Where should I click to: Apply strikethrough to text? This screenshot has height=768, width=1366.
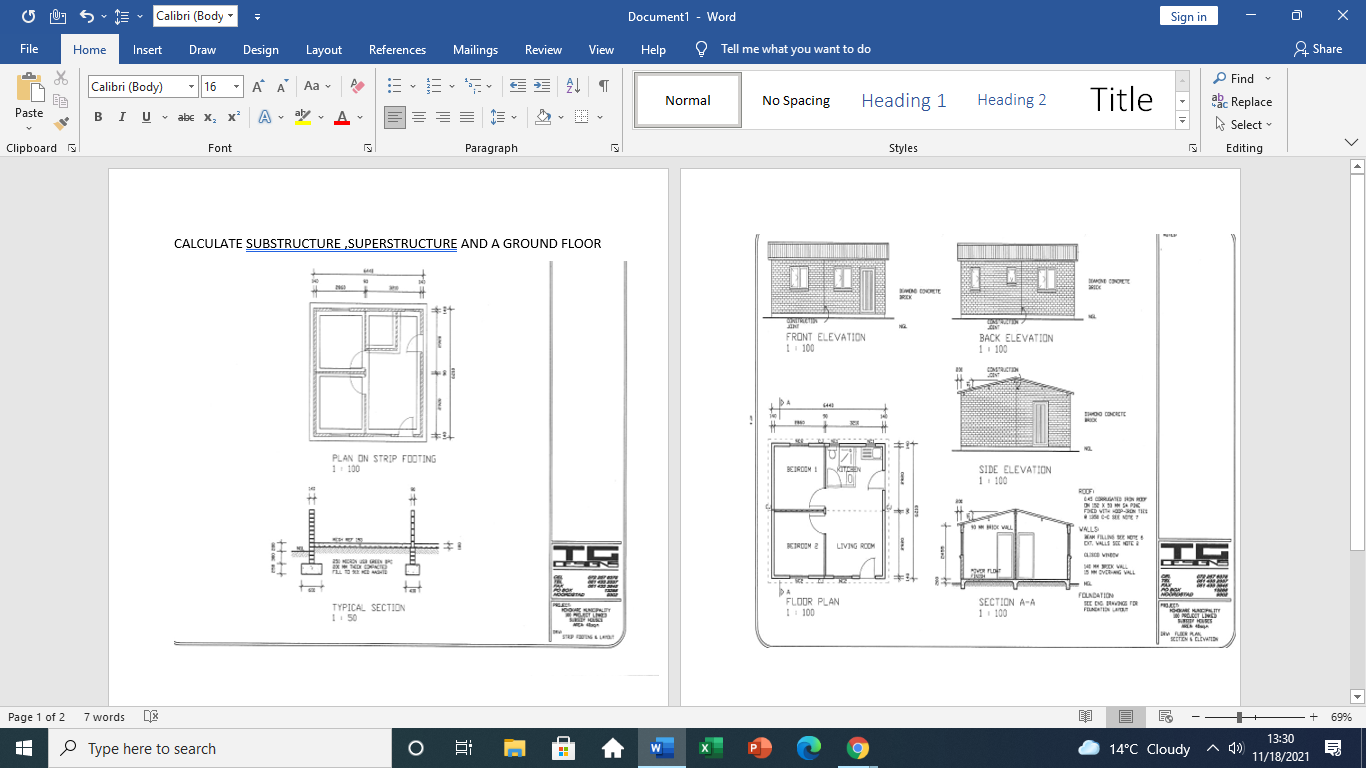tap(186, 118)
